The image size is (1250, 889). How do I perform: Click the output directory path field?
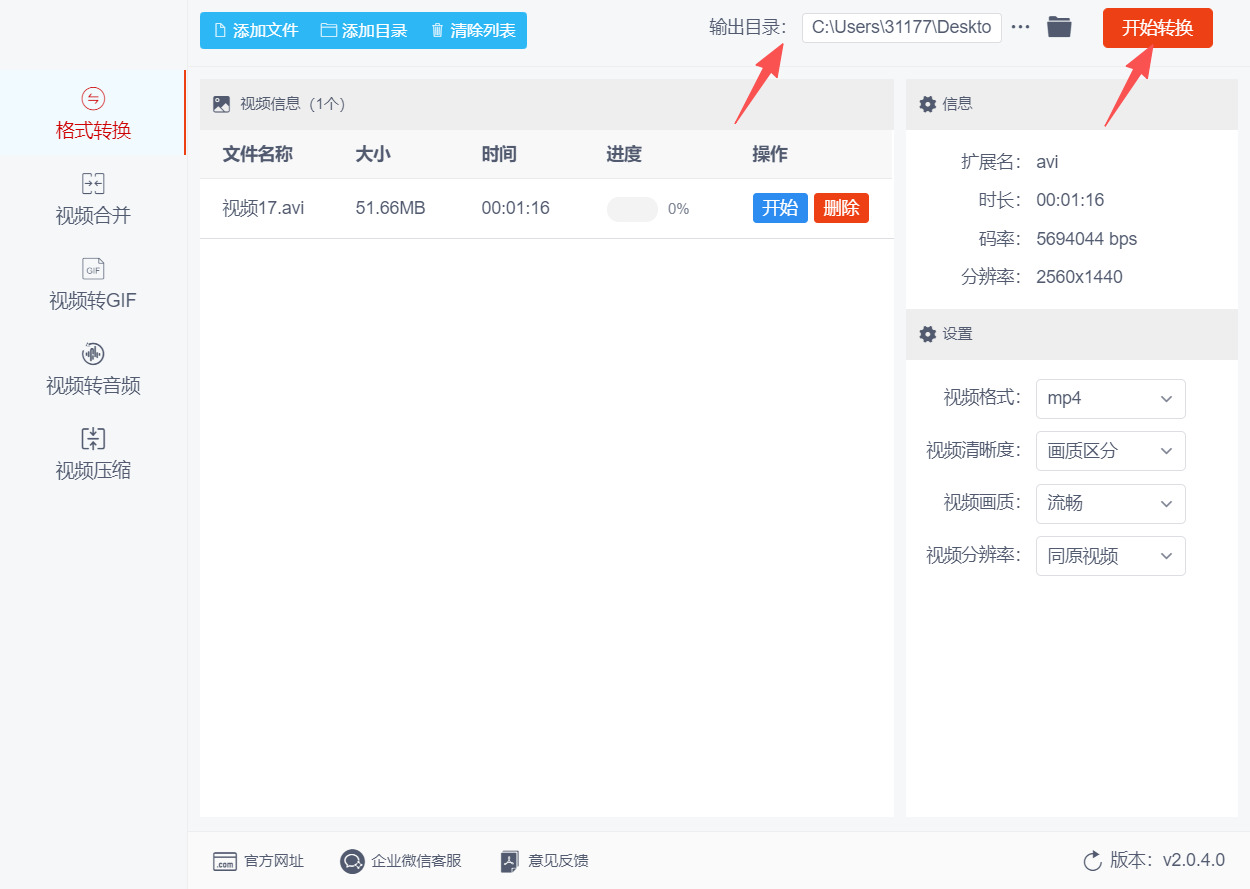tap(900, 27)
